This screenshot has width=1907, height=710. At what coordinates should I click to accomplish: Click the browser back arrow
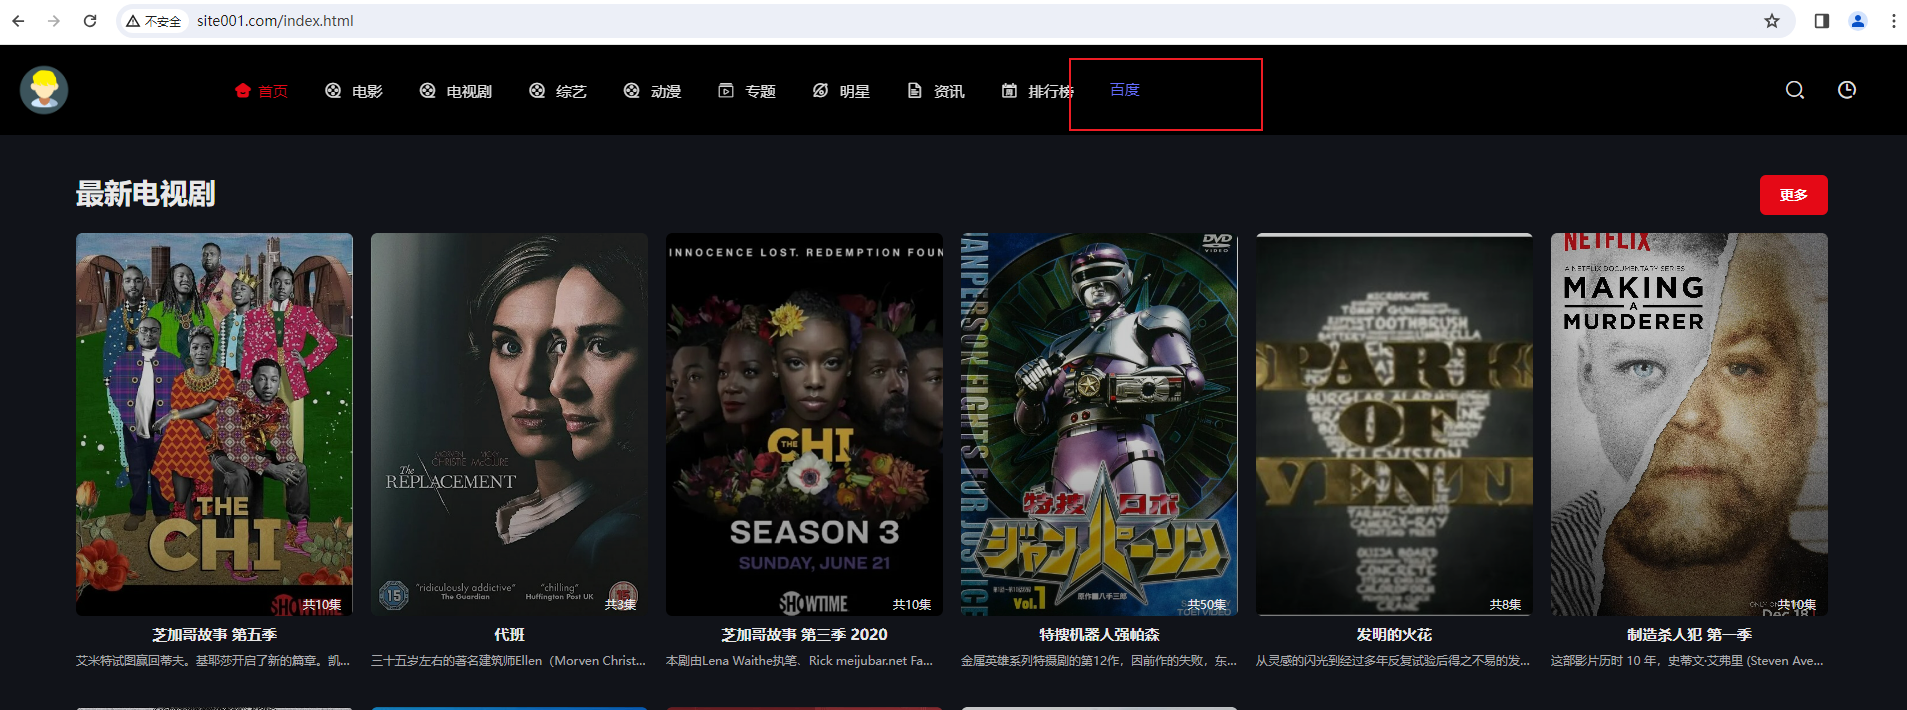(18, 21)
